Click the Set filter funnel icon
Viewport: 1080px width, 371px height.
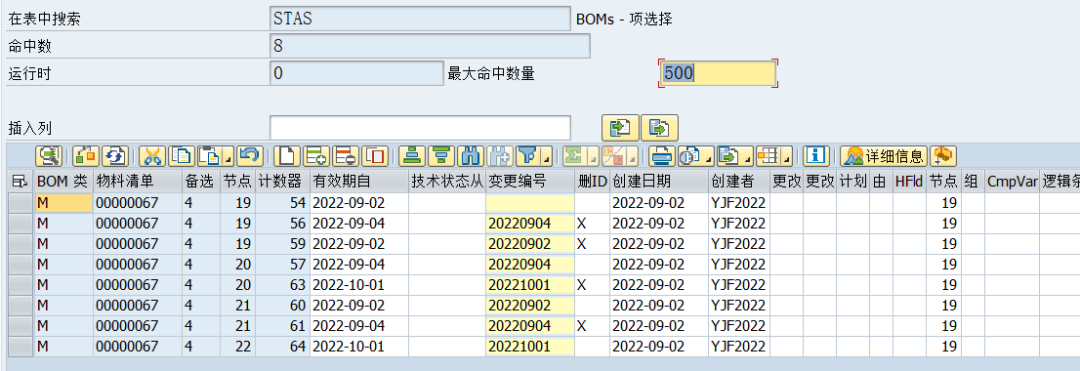(527, 156)
